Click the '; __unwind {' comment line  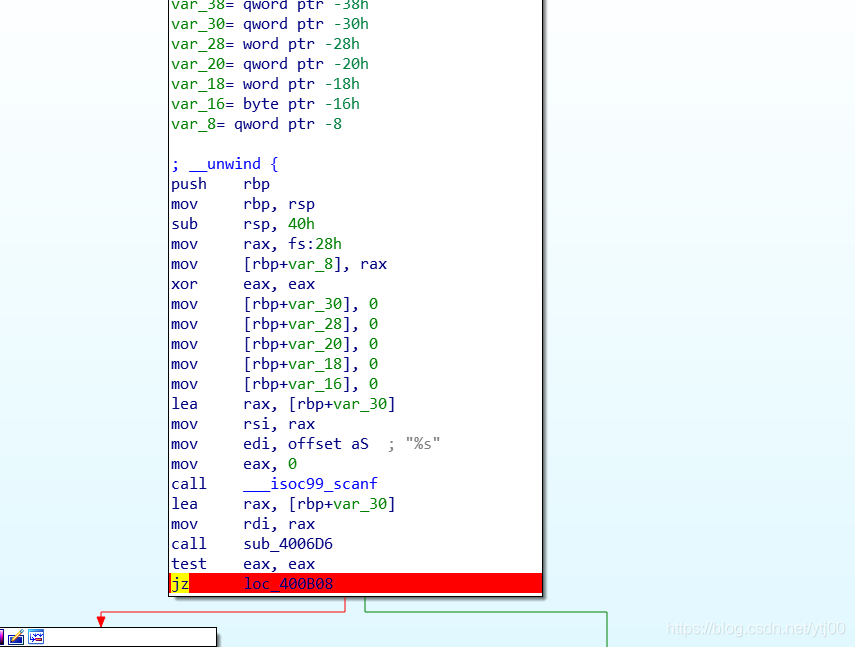point(225,164)
